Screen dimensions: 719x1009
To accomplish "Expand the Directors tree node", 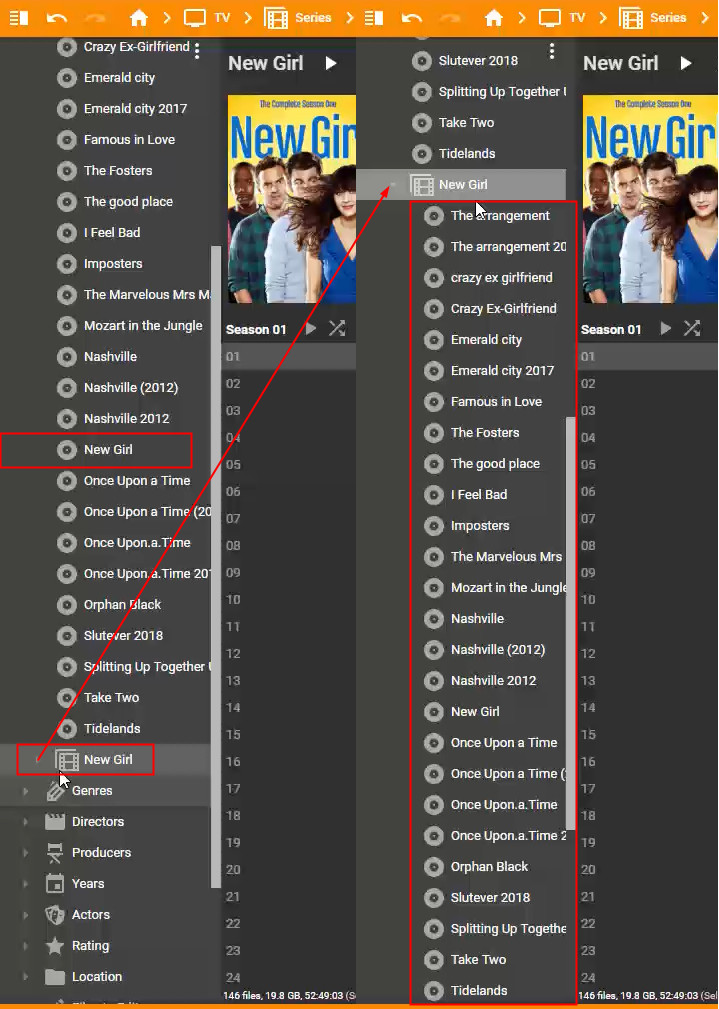I will (x=26, y=822).
